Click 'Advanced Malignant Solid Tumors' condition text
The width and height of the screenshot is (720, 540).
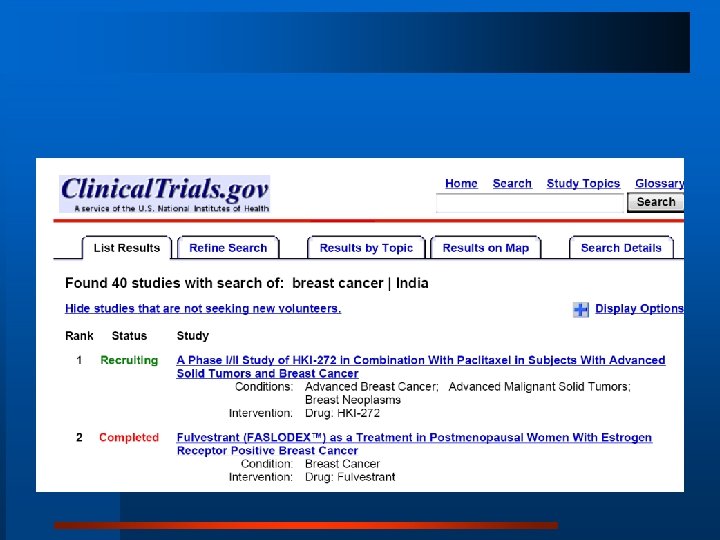540,387
